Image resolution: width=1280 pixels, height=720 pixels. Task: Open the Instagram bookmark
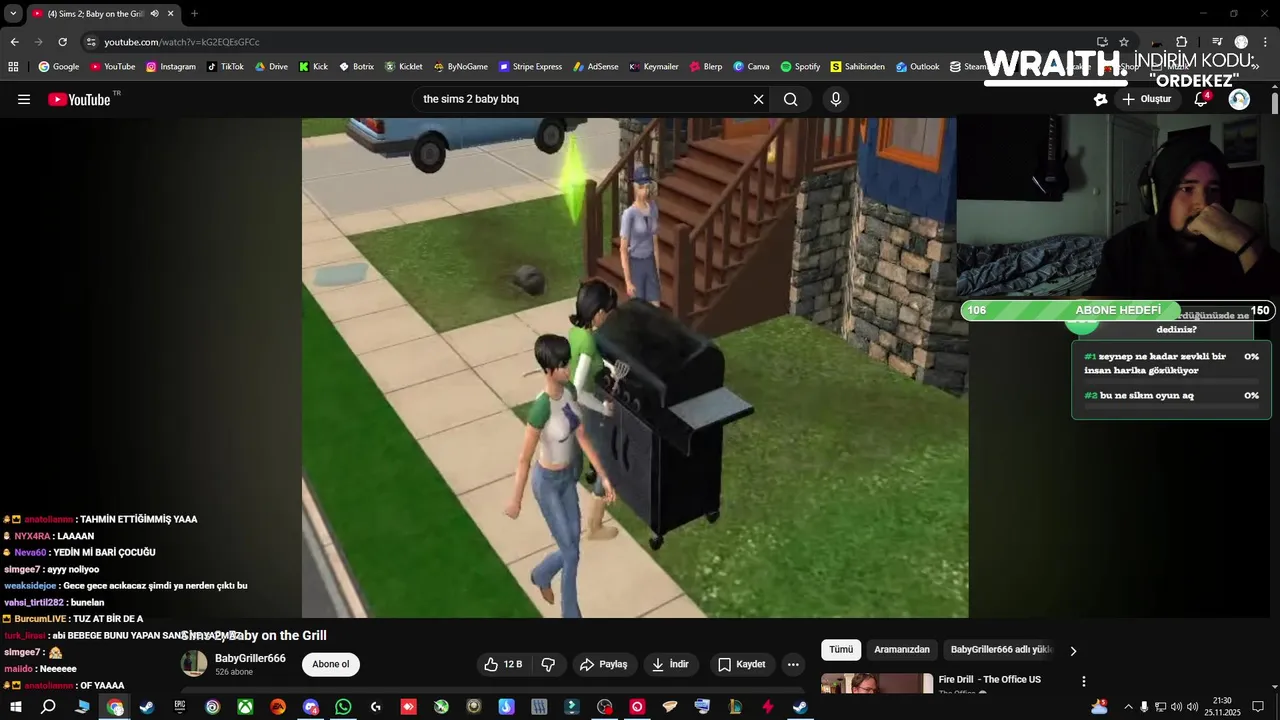pos(171,67)
